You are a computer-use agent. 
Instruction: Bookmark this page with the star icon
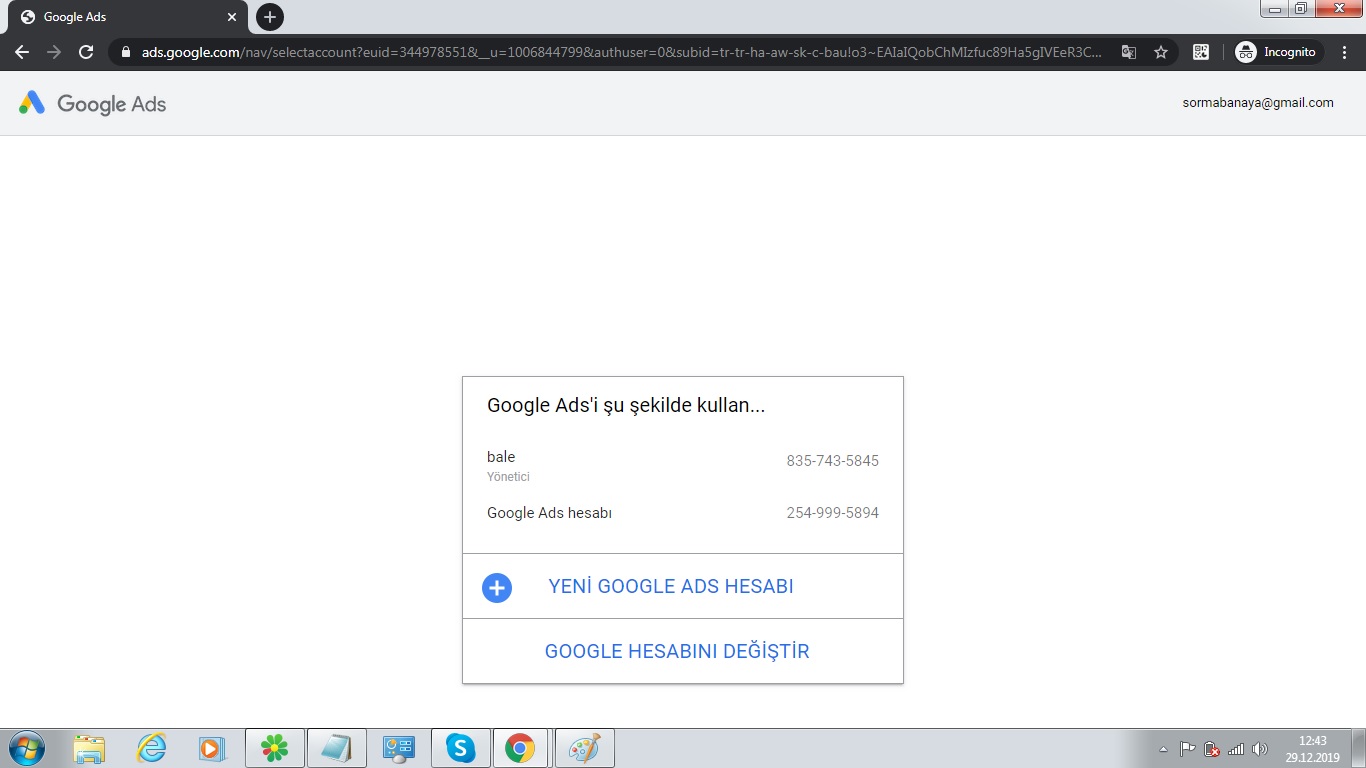click(x=1161, y=52)
